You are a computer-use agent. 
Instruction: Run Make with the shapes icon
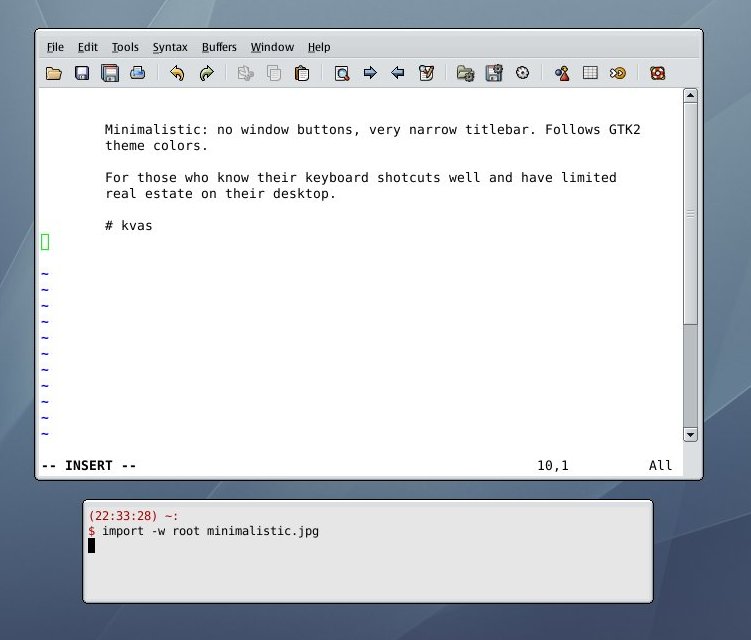pyautogui.click(x=562, y=73)
